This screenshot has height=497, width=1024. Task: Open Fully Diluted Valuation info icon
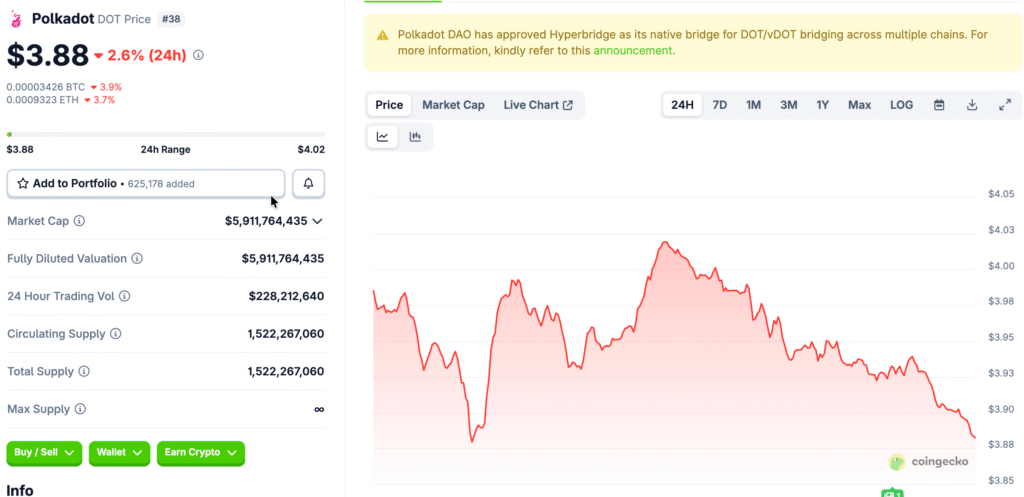point(137,259)
